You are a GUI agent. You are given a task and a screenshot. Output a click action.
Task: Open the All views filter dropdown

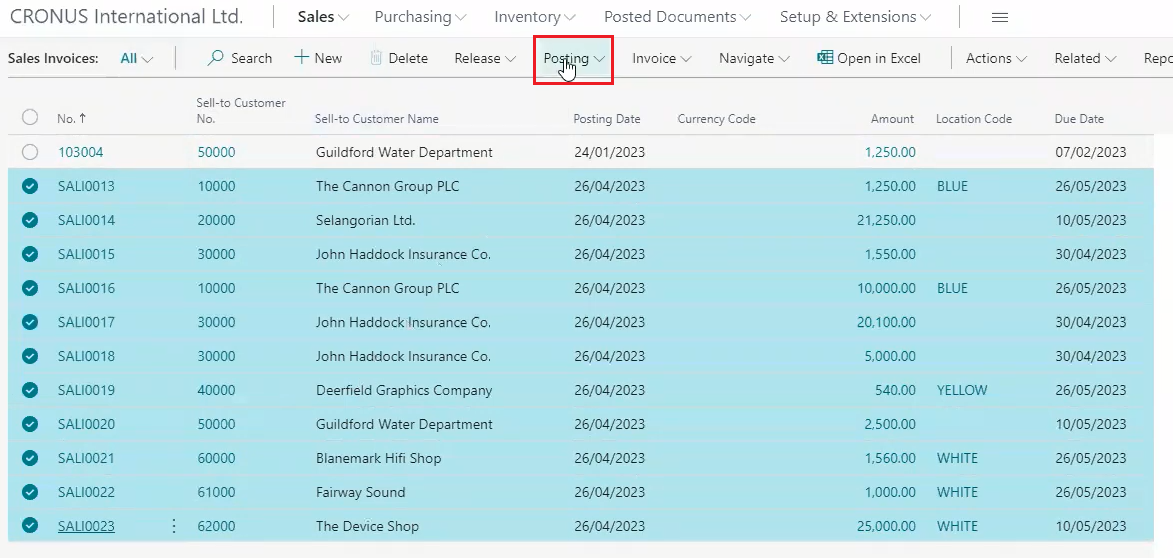[136, 58]
